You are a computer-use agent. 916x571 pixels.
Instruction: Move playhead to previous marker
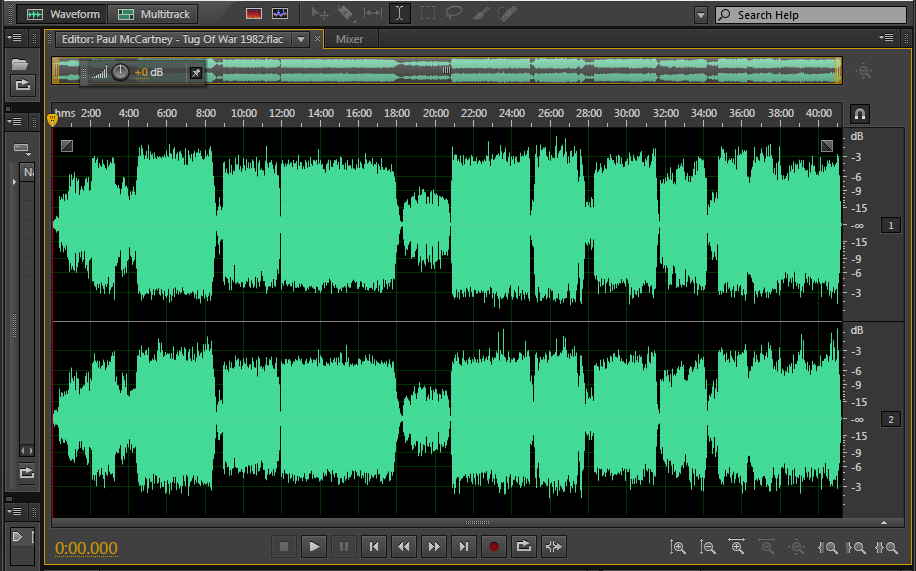[x=374, y=547]
